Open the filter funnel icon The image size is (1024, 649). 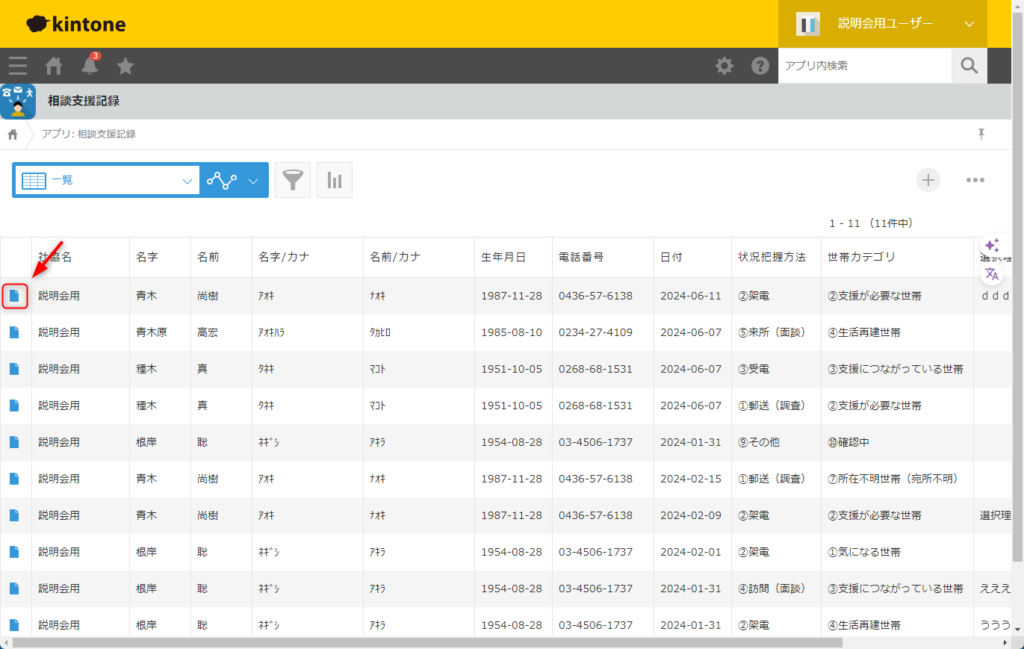pyautogui.click(x=292, y=180)
